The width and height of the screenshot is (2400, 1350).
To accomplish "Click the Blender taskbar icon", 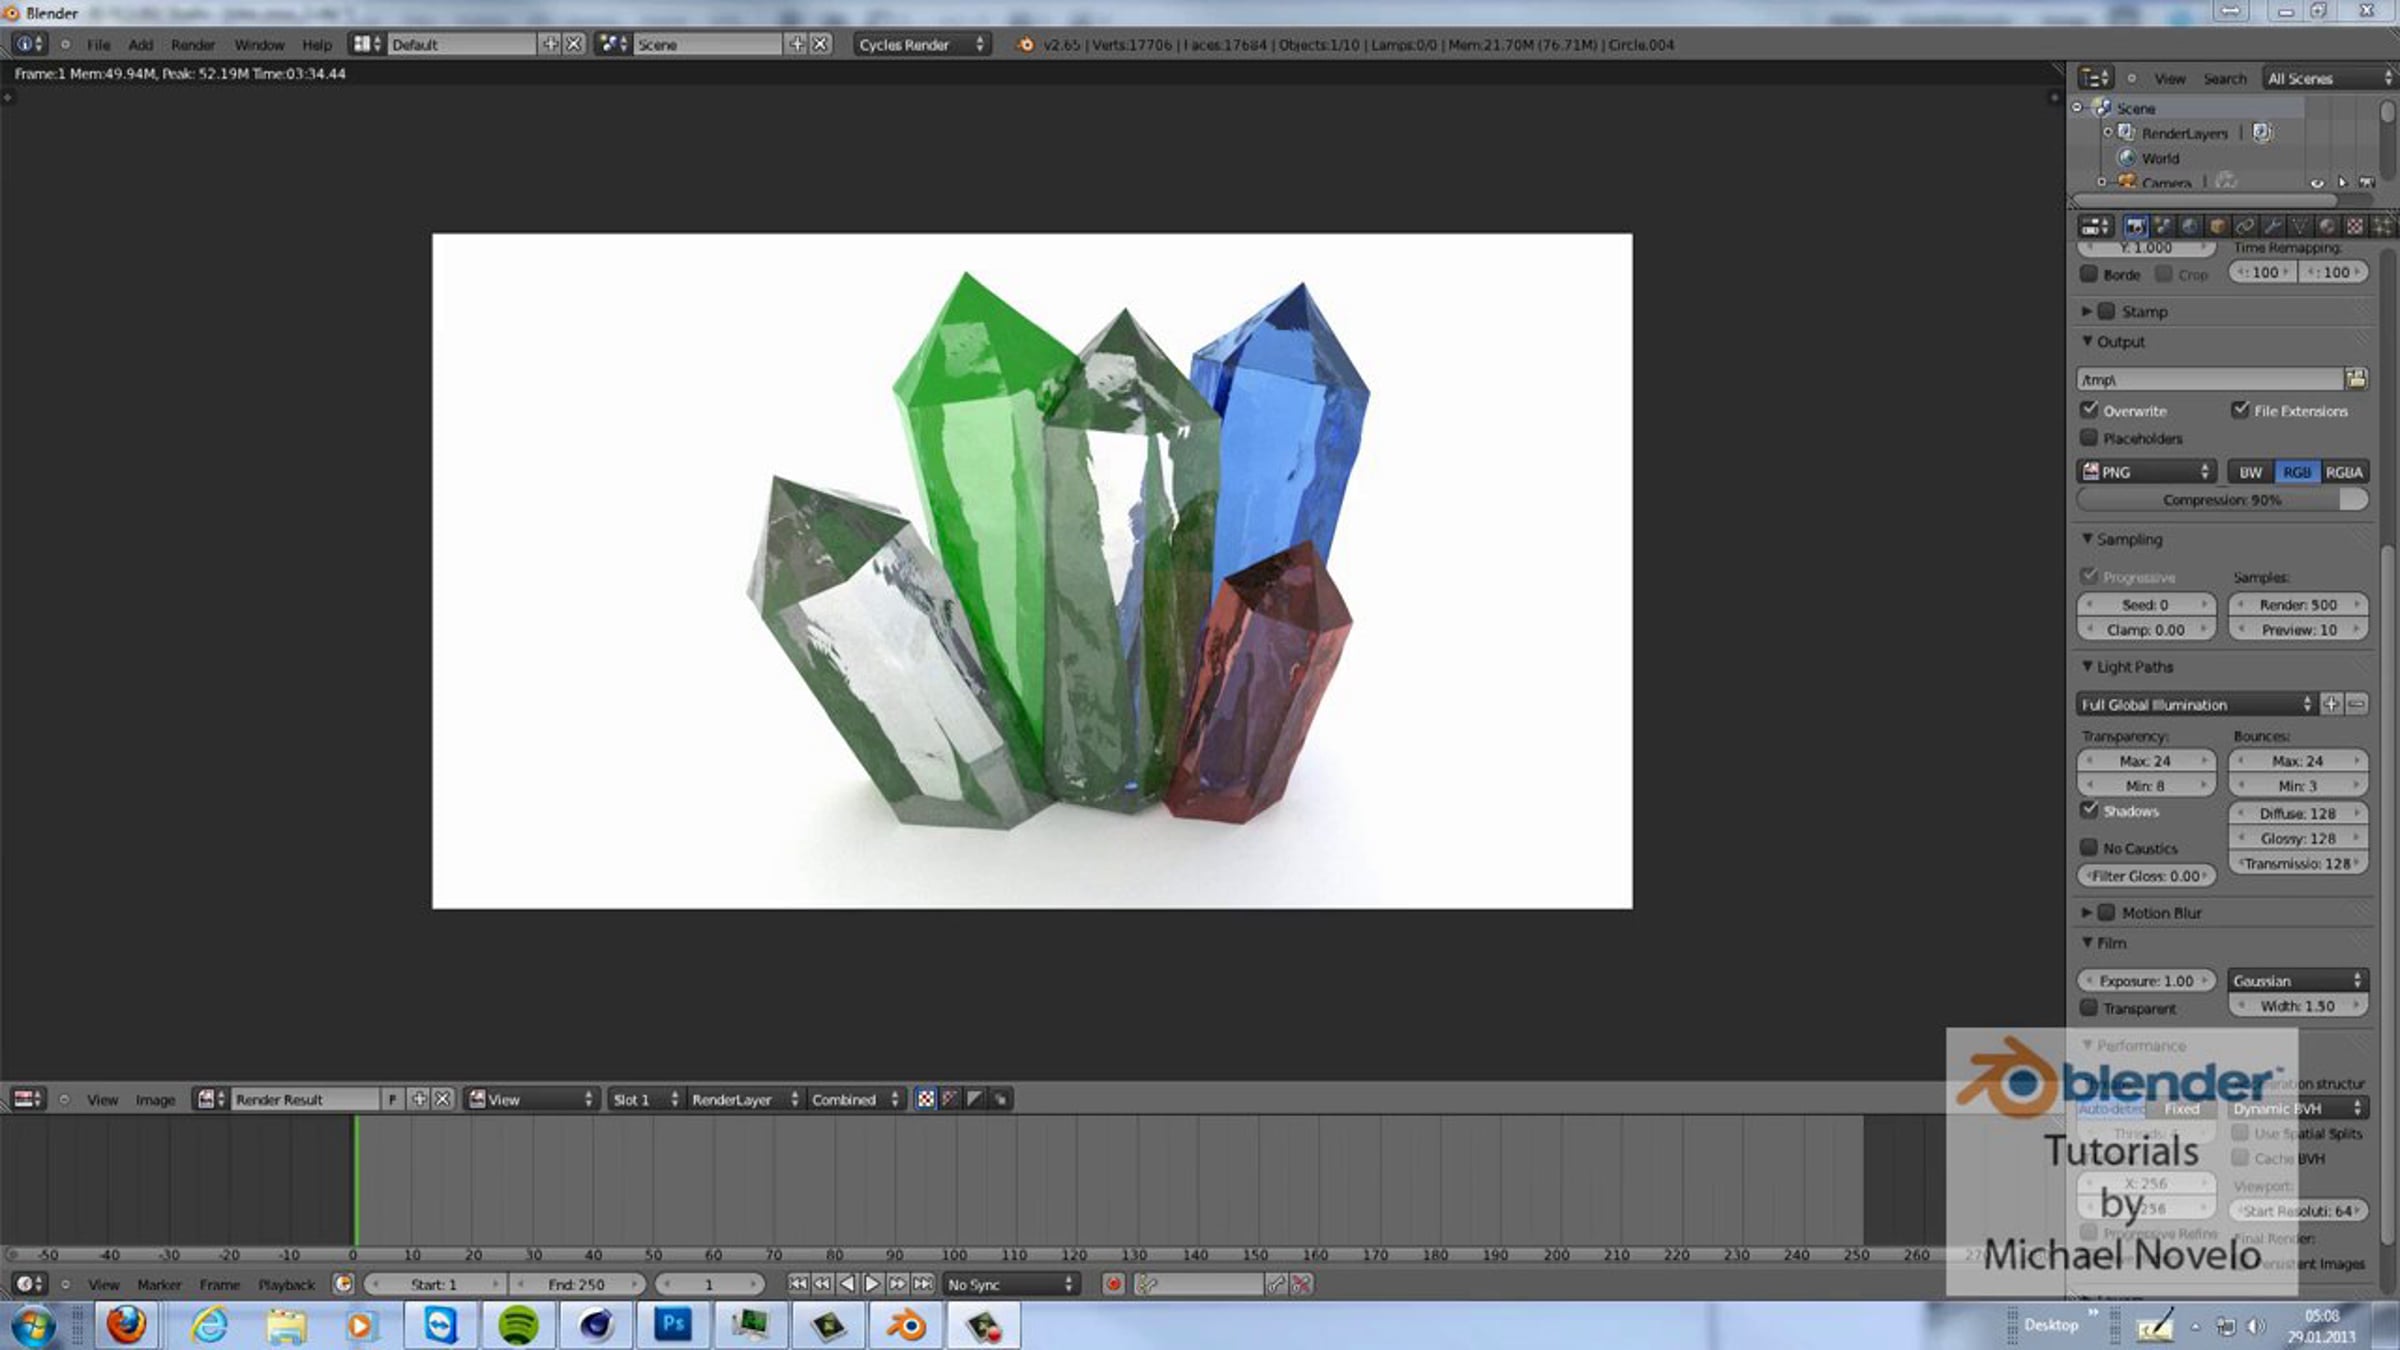I will pyautogui.click(x=906, y=1326).
